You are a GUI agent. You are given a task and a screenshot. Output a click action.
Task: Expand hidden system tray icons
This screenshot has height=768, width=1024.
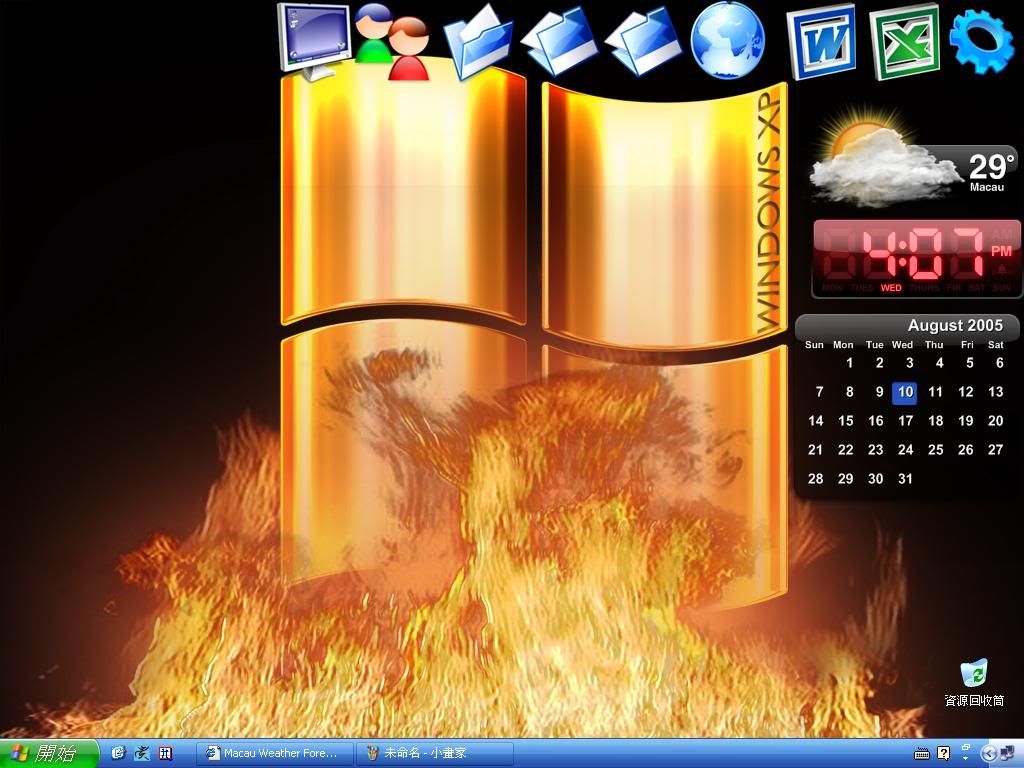click(989, 753)
